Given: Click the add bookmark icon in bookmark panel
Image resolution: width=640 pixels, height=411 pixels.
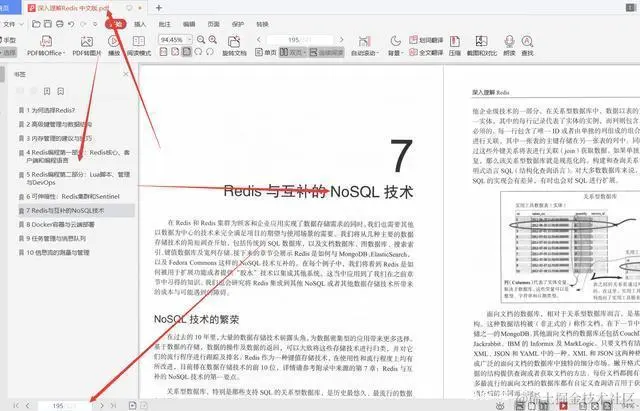Looking at the screenshot, I should coord(47,91).
